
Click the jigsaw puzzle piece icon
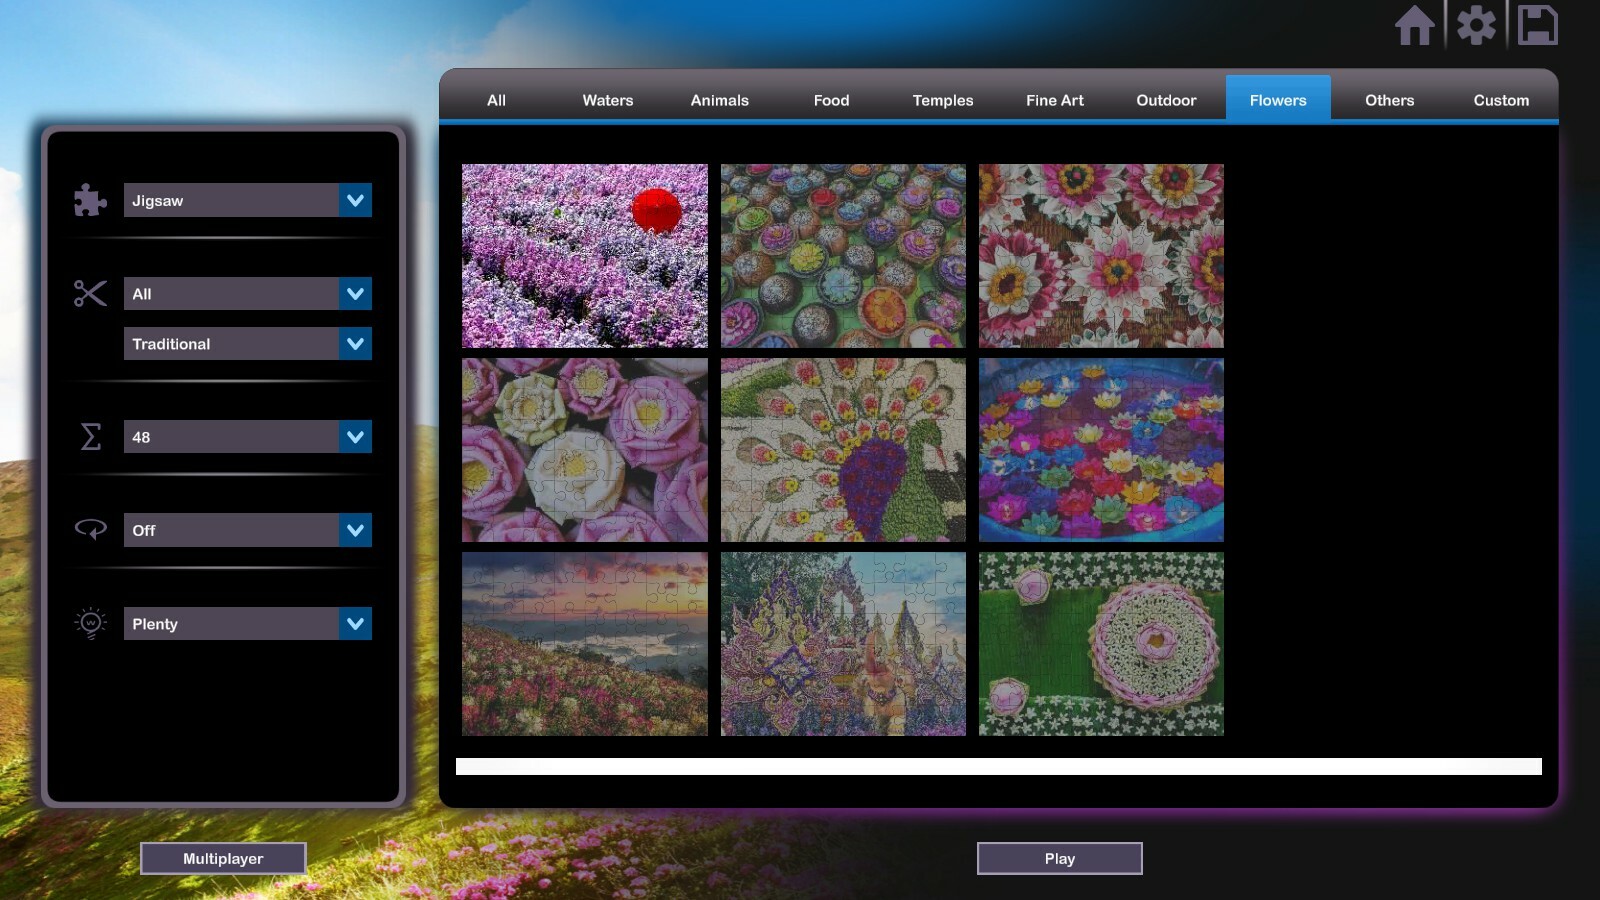click(x=89, y=200)
